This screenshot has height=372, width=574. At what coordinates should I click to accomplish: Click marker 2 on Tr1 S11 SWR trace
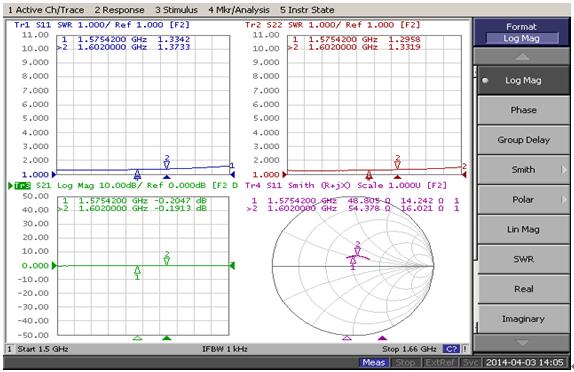(167, 162)
